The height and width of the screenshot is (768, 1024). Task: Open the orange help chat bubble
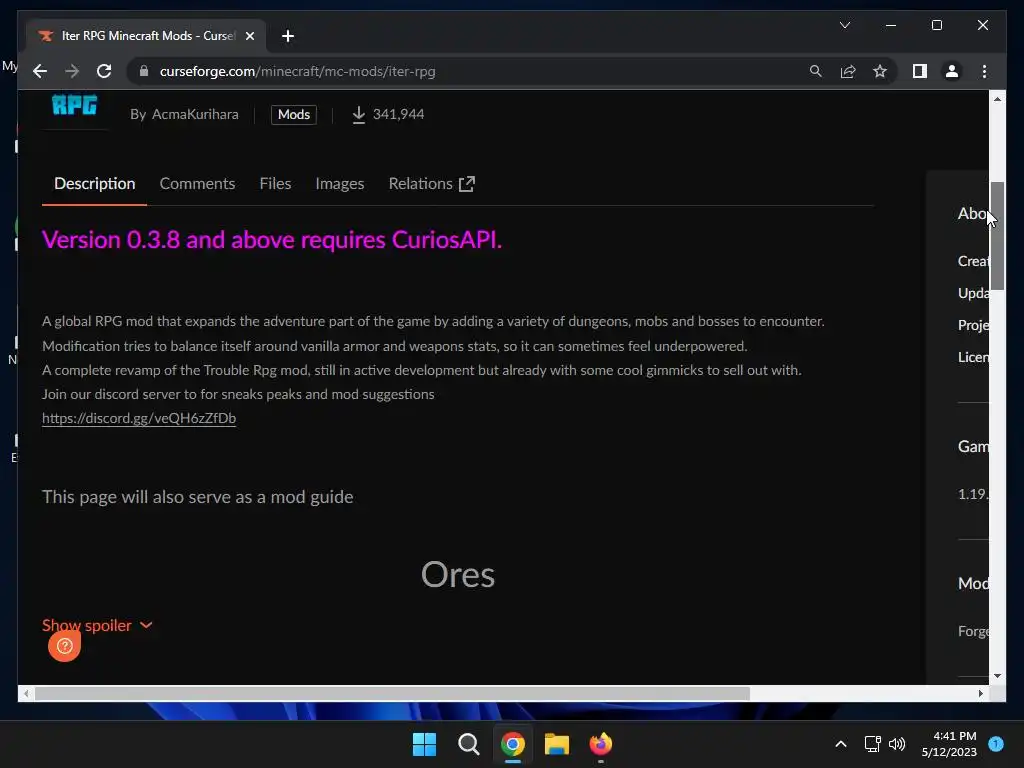(x=65, y=646)
